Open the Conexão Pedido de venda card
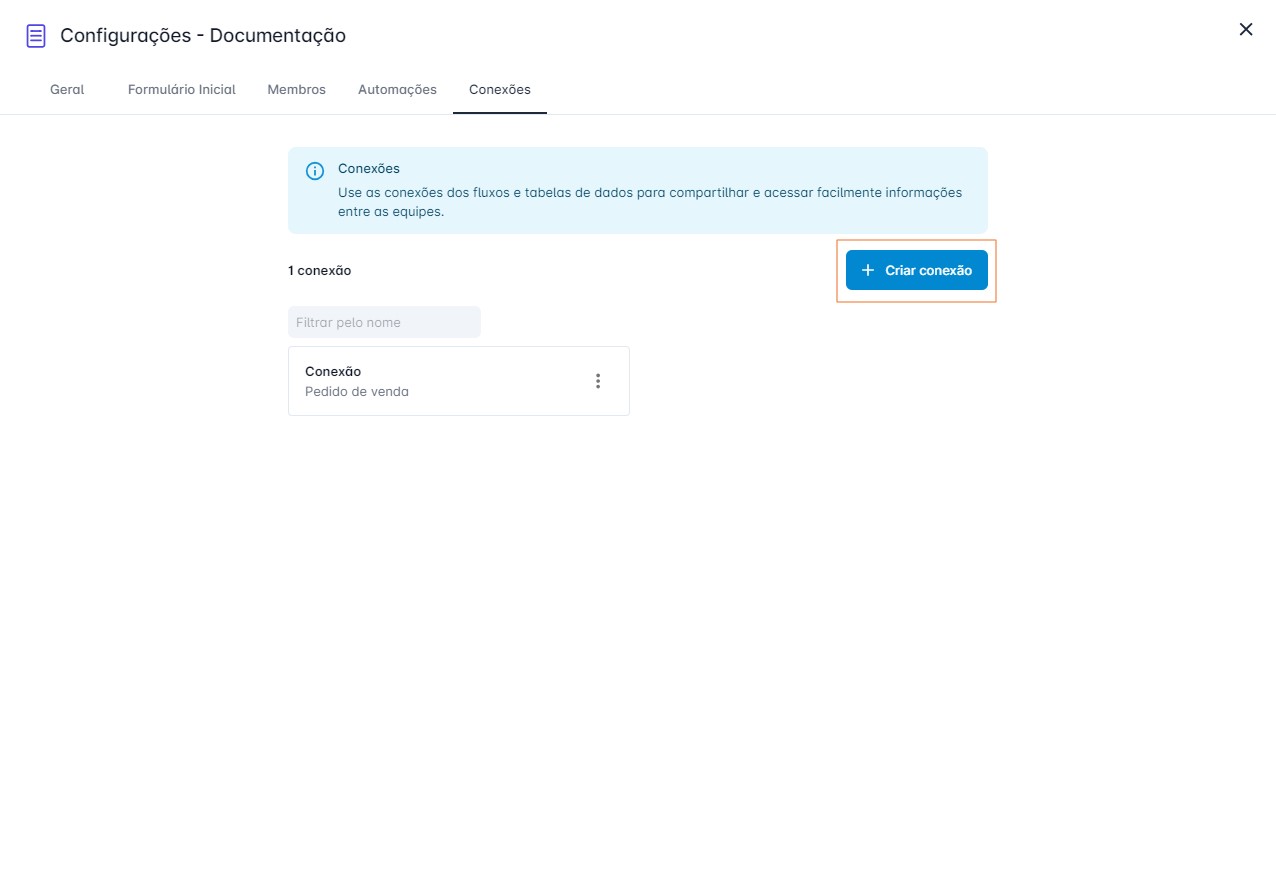Viewport: 1276px width, 883px height. click(x=459, y=381)
